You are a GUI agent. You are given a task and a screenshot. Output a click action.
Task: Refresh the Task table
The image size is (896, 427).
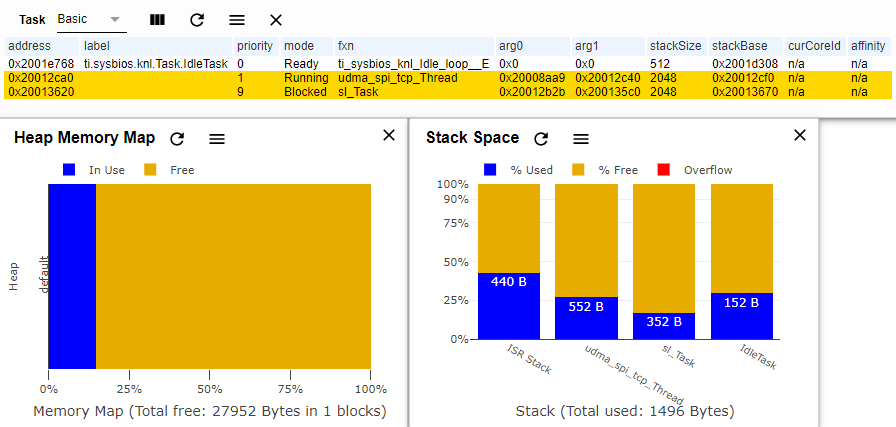click(197, 20)
